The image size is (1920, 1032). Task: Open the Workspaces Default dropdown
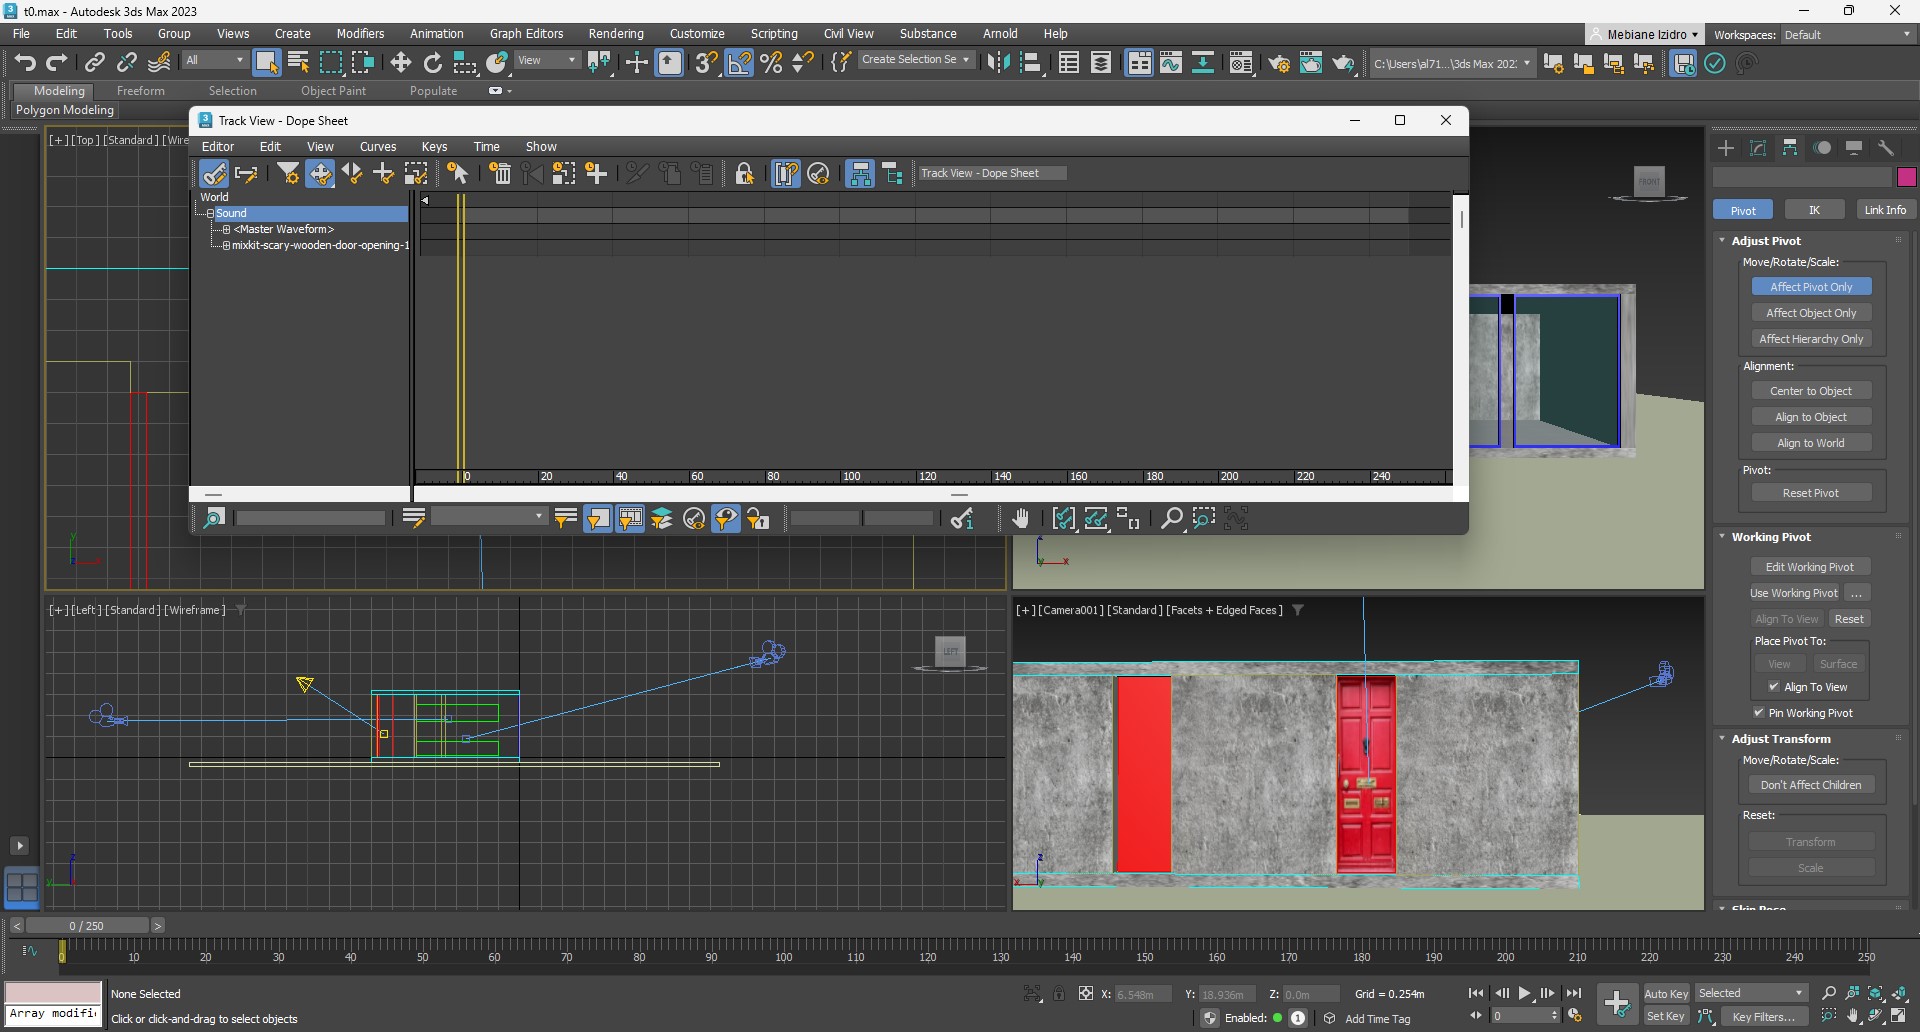coord(1847,35)
